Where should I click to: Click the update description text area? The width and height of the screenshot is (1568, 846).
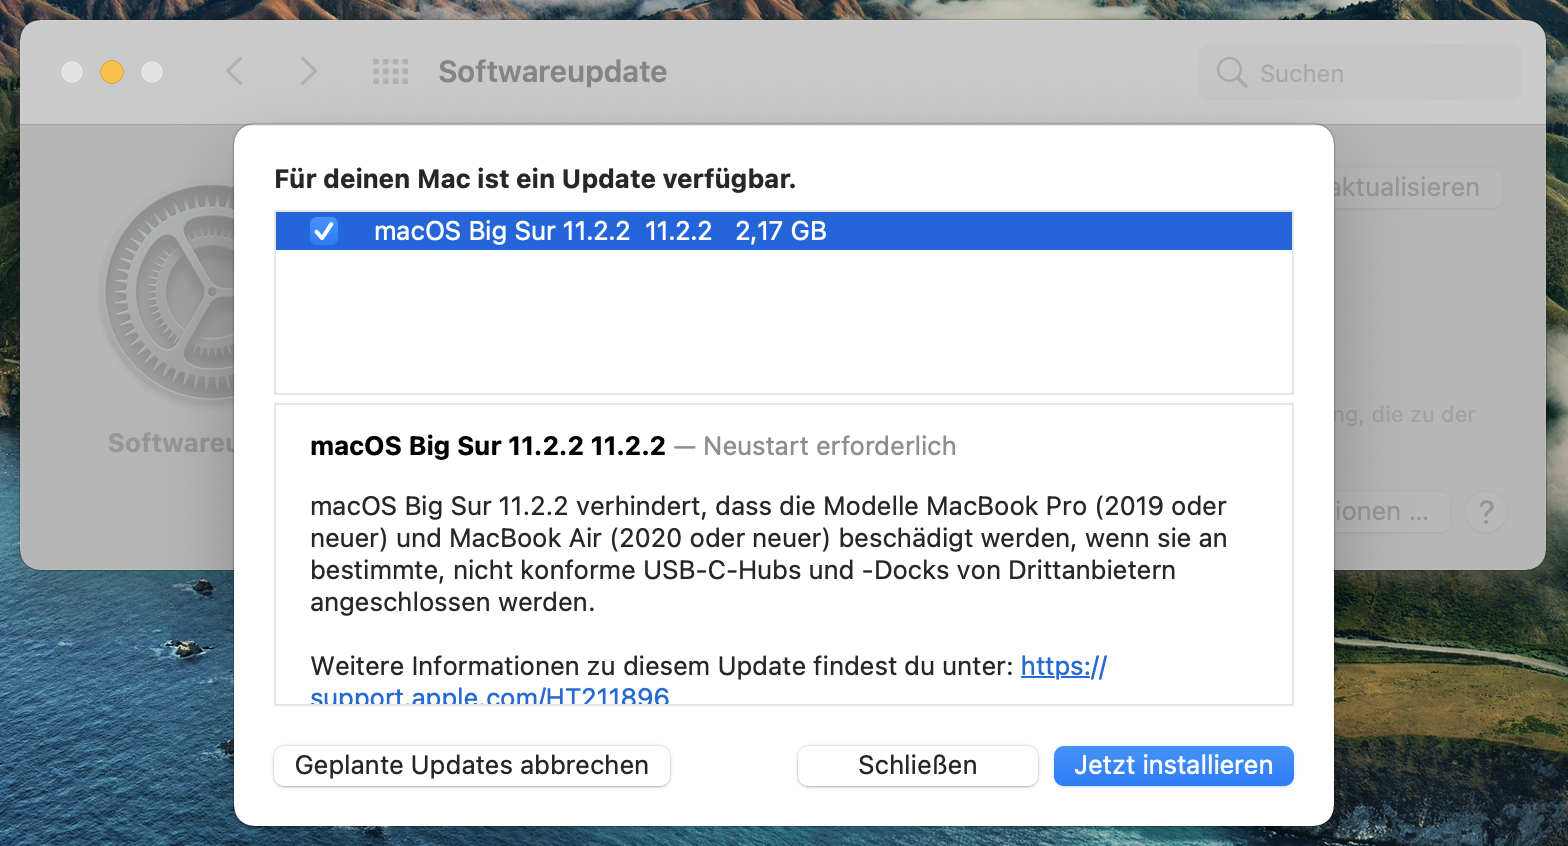point(784,555)
